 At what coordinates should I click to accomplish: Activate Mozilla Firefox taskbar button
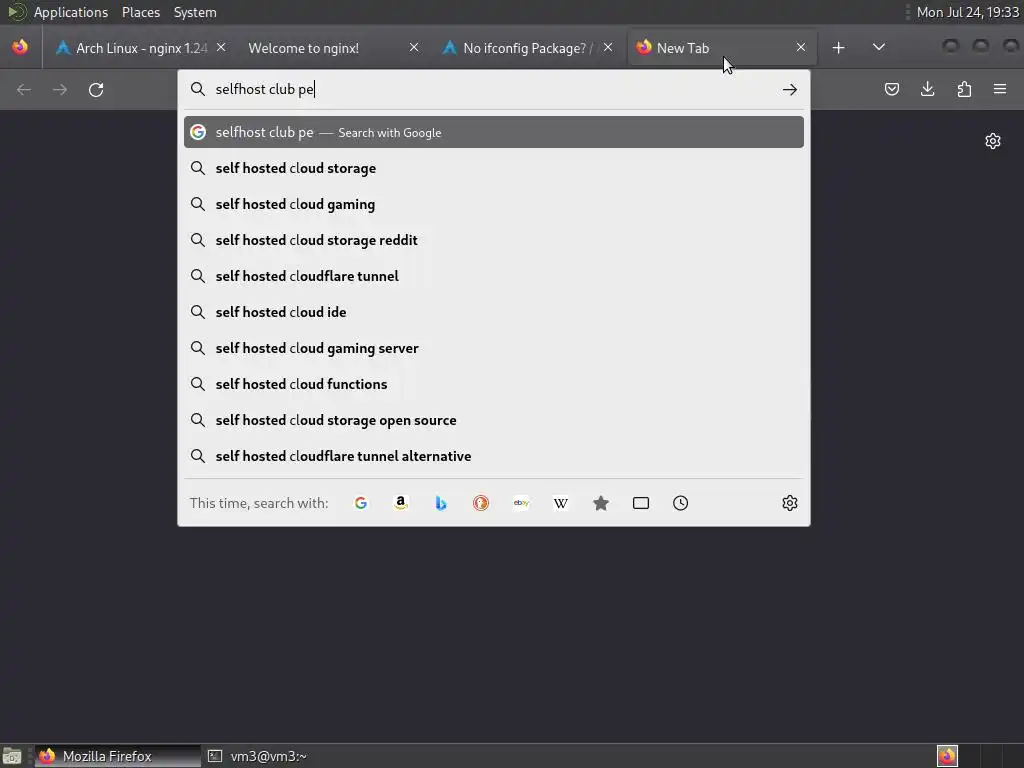(x=118, y=756)
